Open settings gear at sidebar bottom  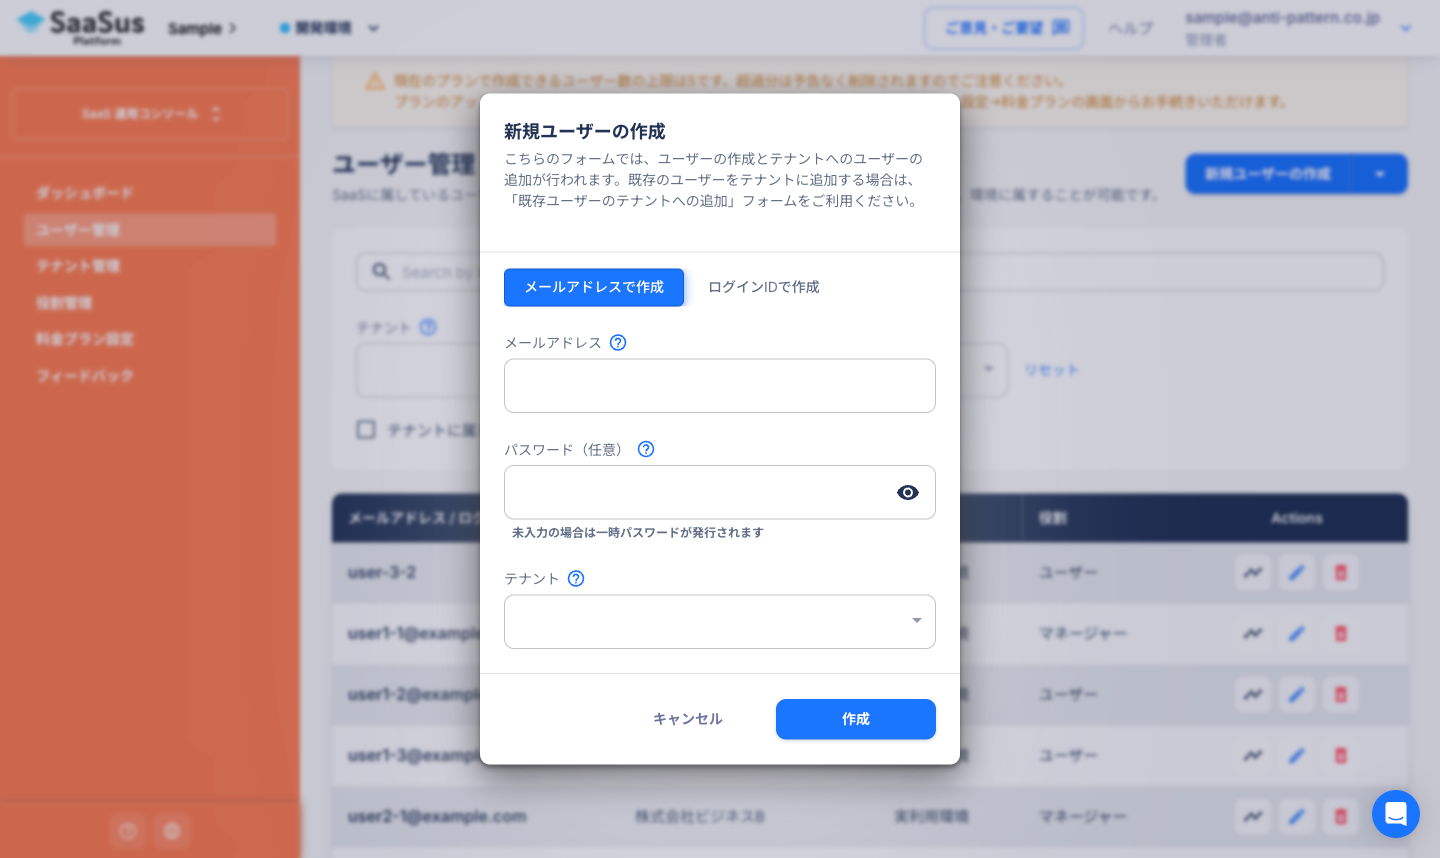pyautogui.click(x=171, y=831)
